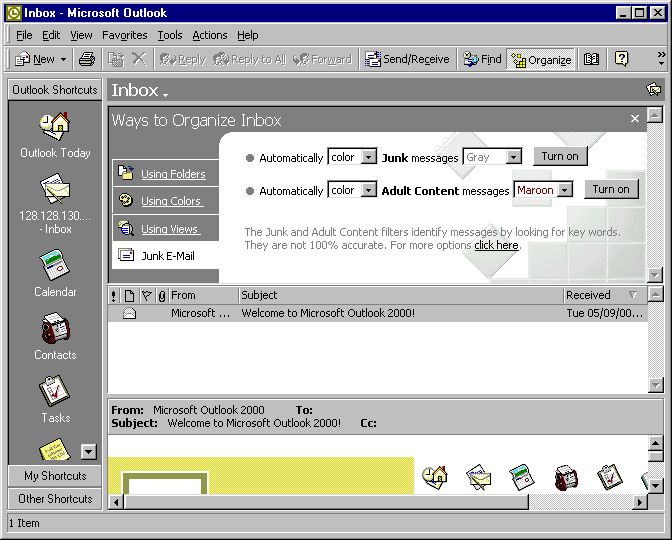Follow the 'click here' more options link

[496, 245]
